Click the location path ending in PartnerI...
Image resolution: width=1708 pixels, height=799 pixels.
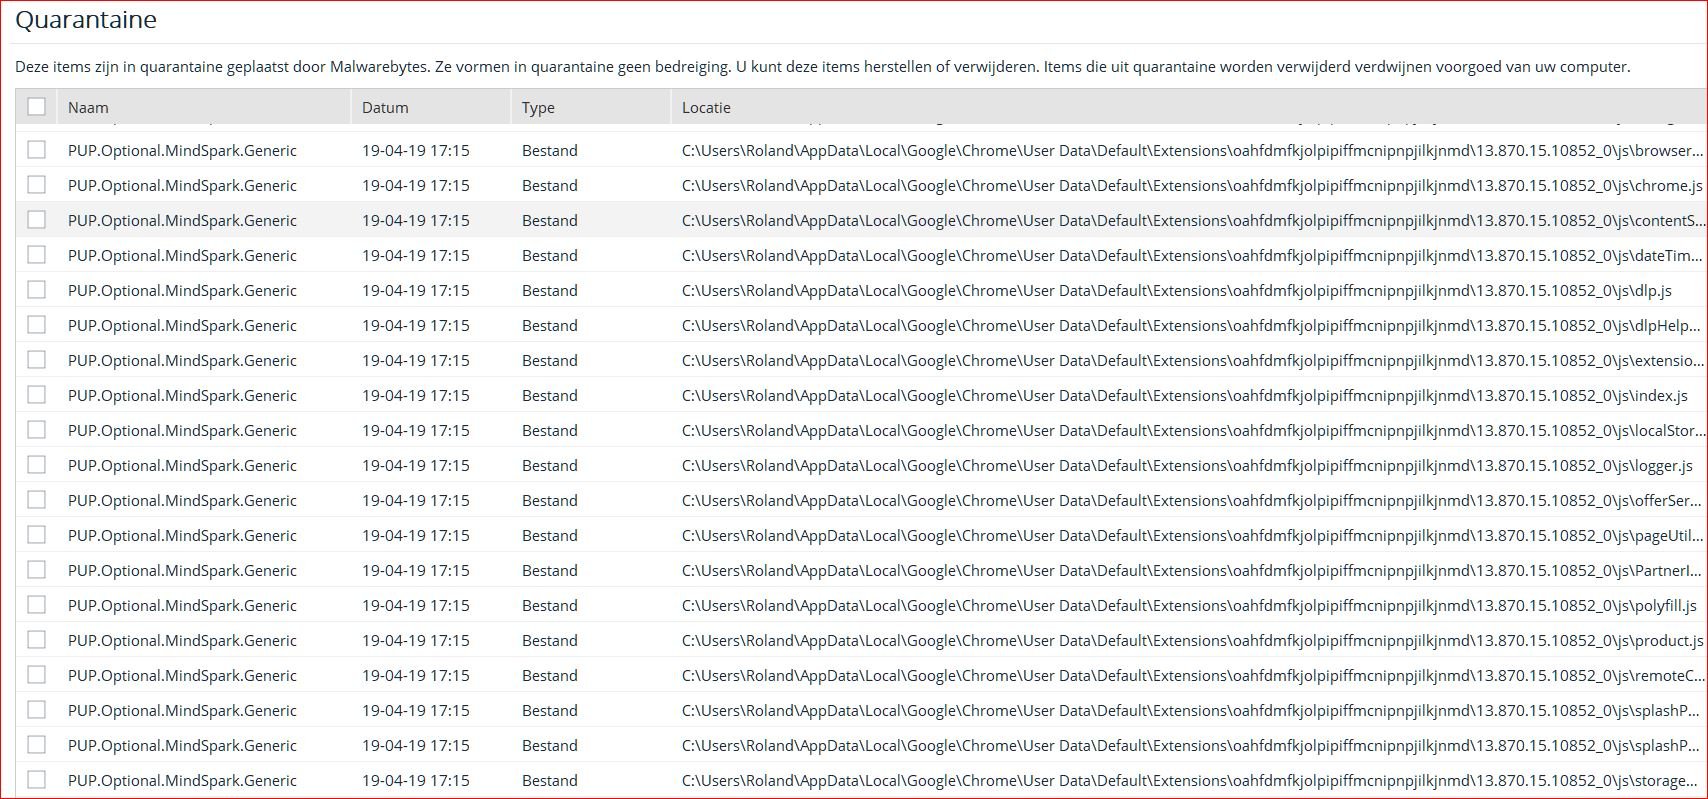coord(1192,570)
